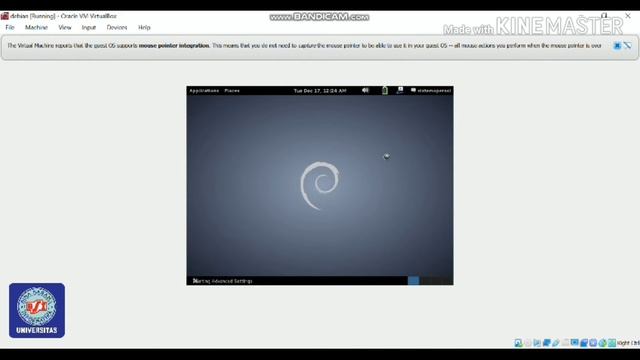Image resolution: width=640 pixels, height=360 pixels.
Task: Open the Machine menu
Action: coord(36,27)
